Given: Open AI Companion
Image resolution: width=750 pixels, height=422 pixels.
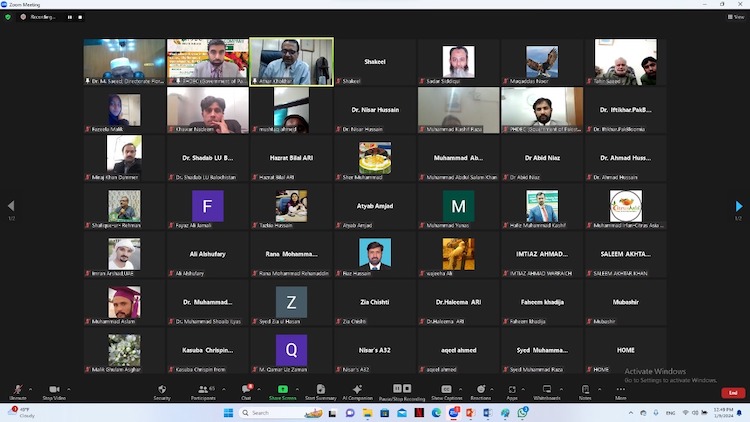Looking at the screenshot, I should 357,390.
